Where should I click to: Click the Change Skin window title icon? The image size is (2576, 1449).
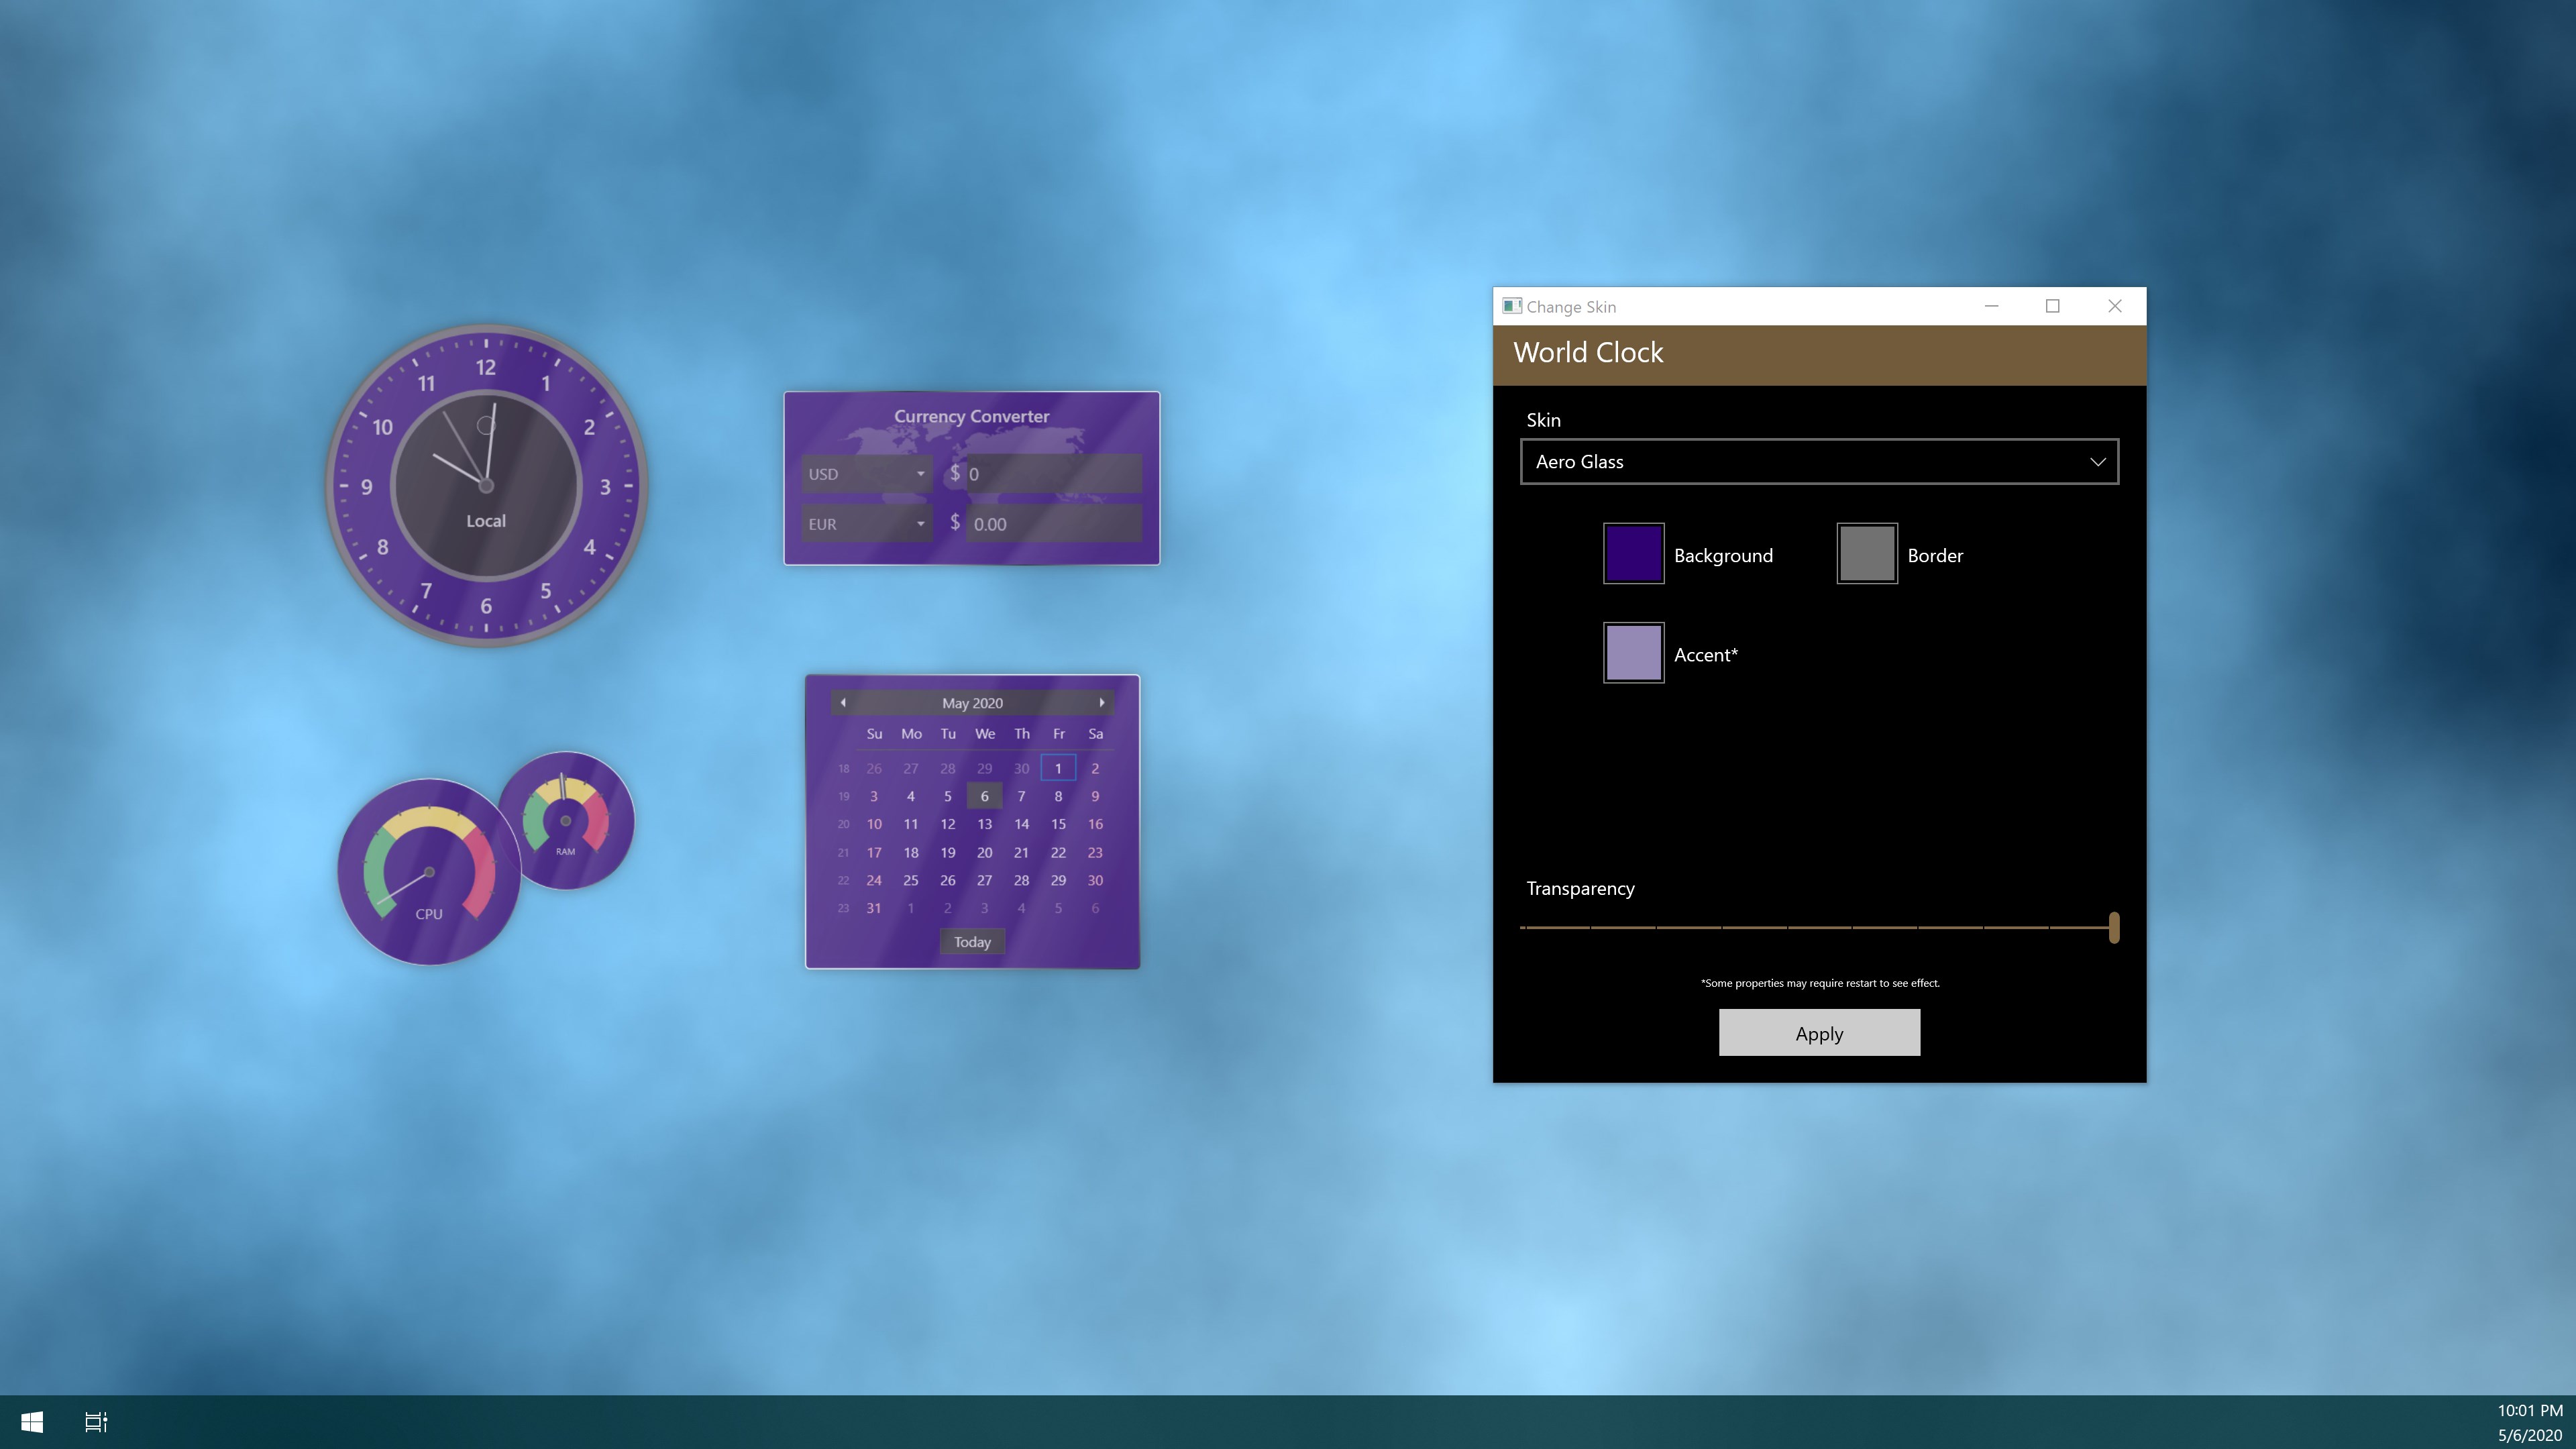(1511, 306)
